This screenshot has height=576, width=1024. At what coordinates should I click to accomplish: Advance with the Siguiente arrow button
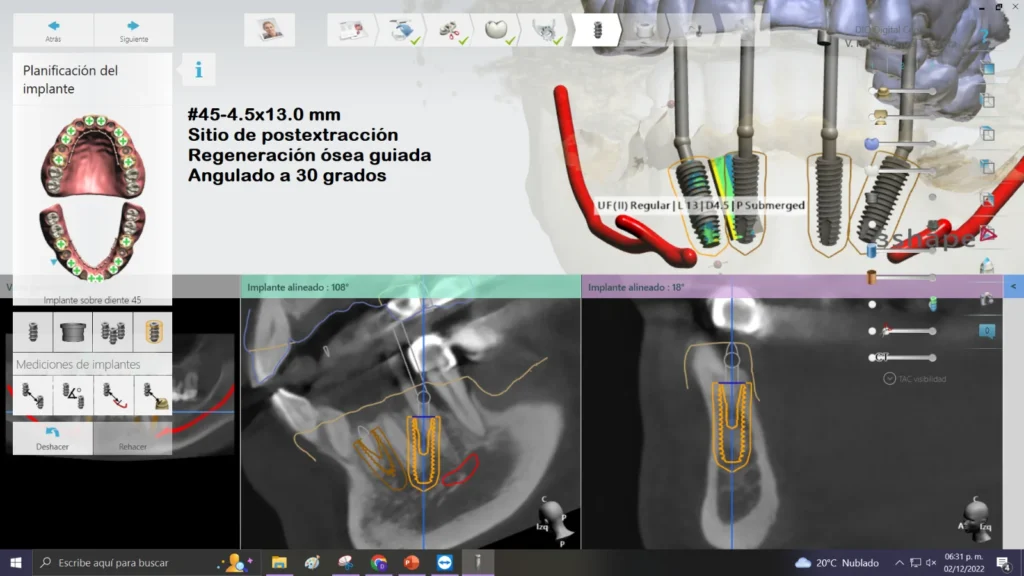(x=133, y=30)
